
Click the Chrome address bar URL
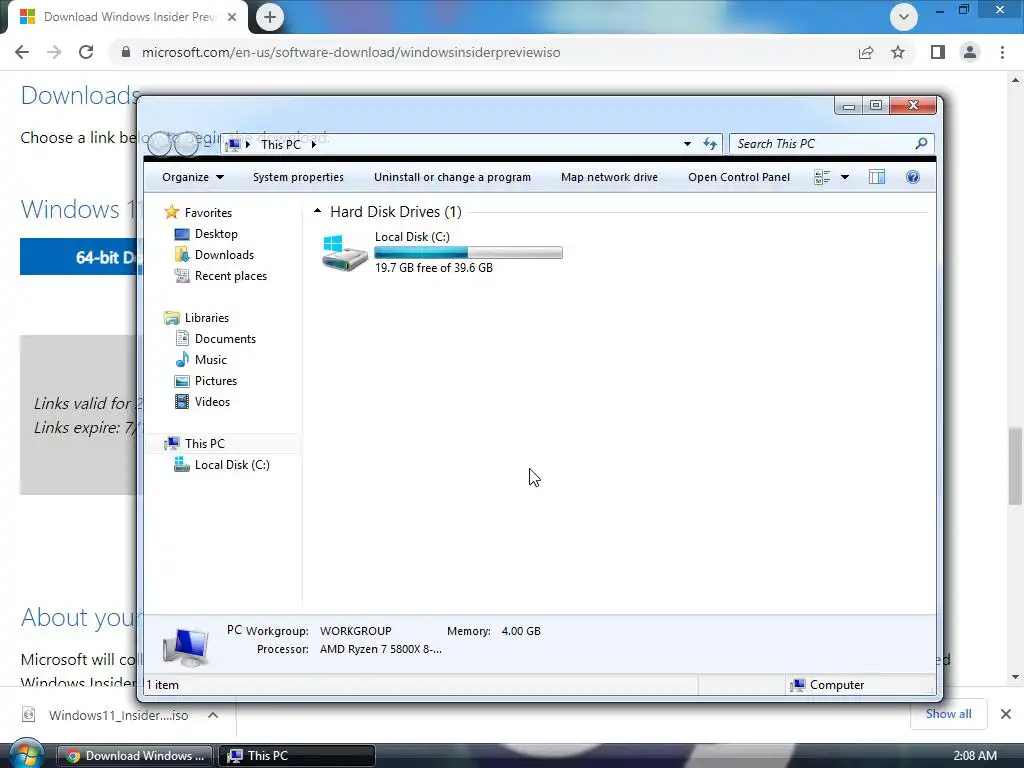click(351, 52)
